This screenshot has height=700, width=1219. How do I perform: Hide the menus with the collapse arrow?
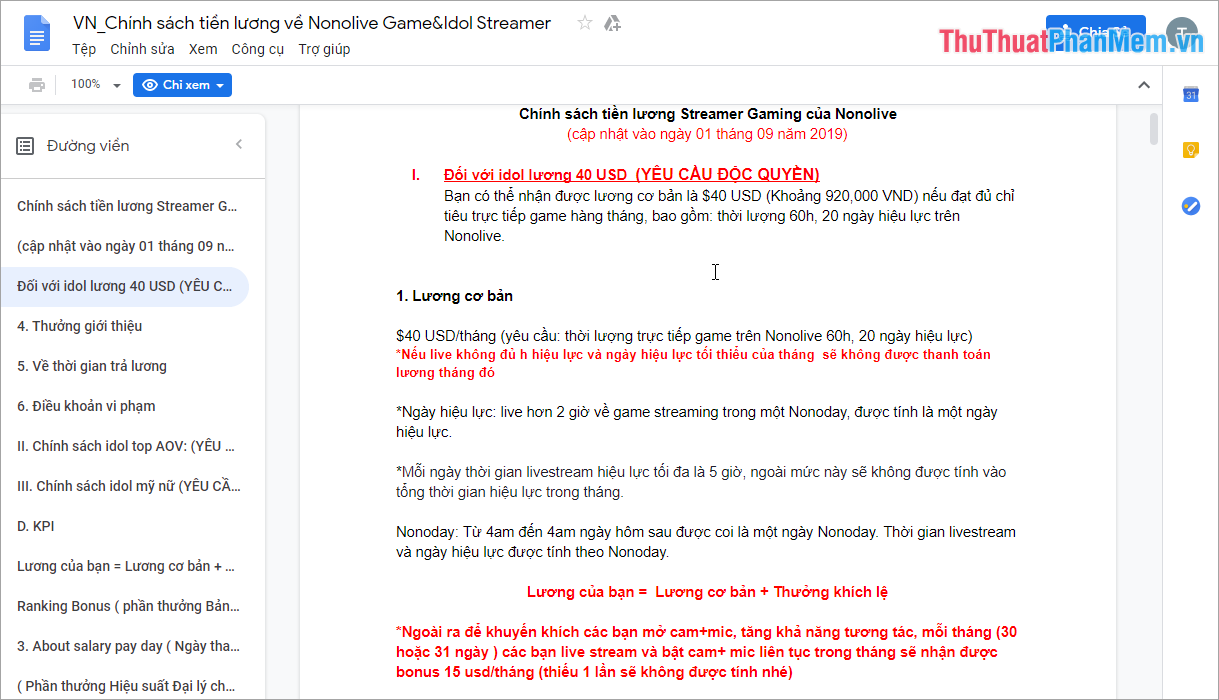(1143, 84)
